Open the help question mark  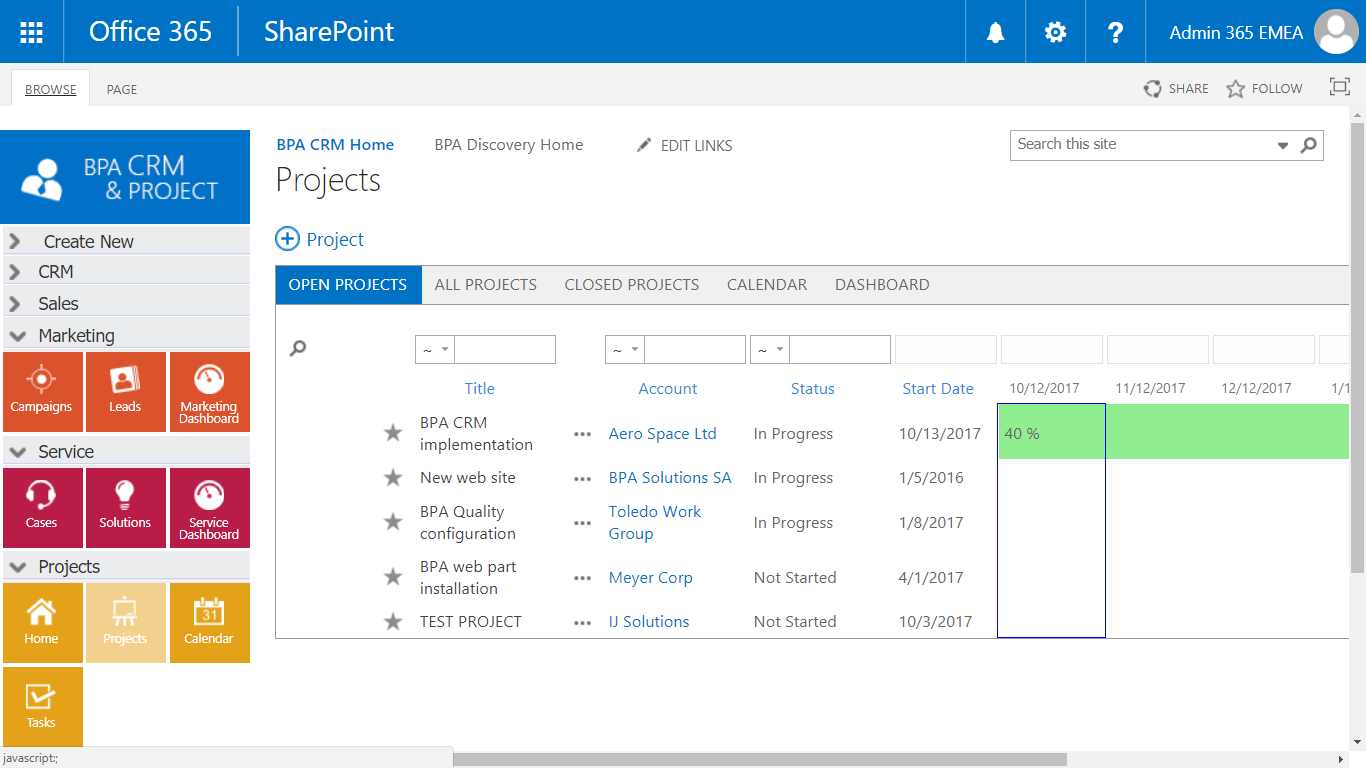coord(1116,32)
